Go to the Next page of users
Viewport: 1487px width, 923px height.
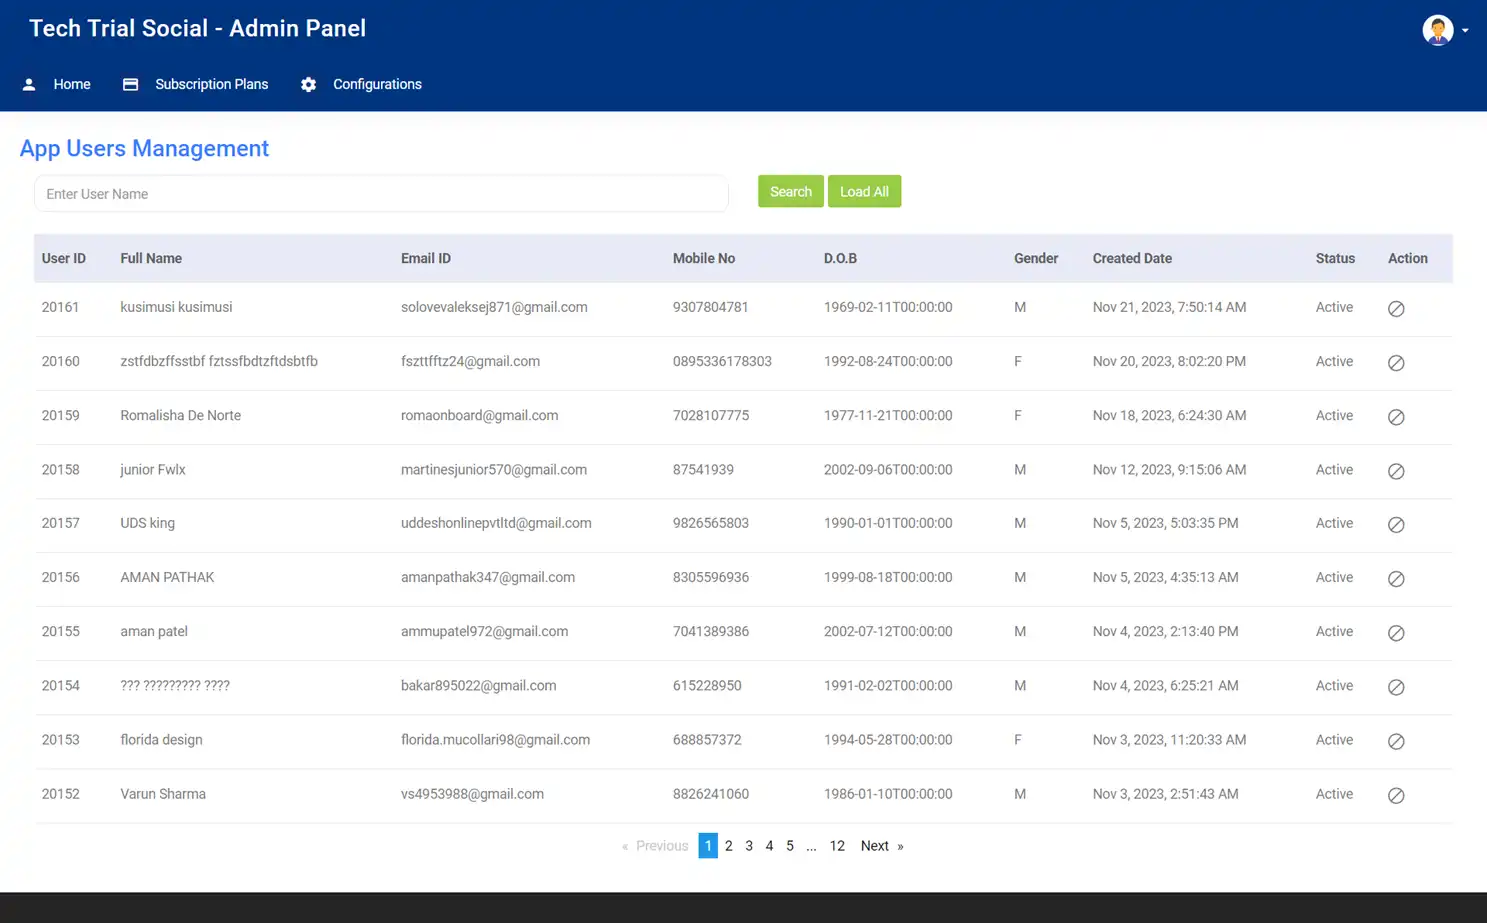click(x=875, y=845)
